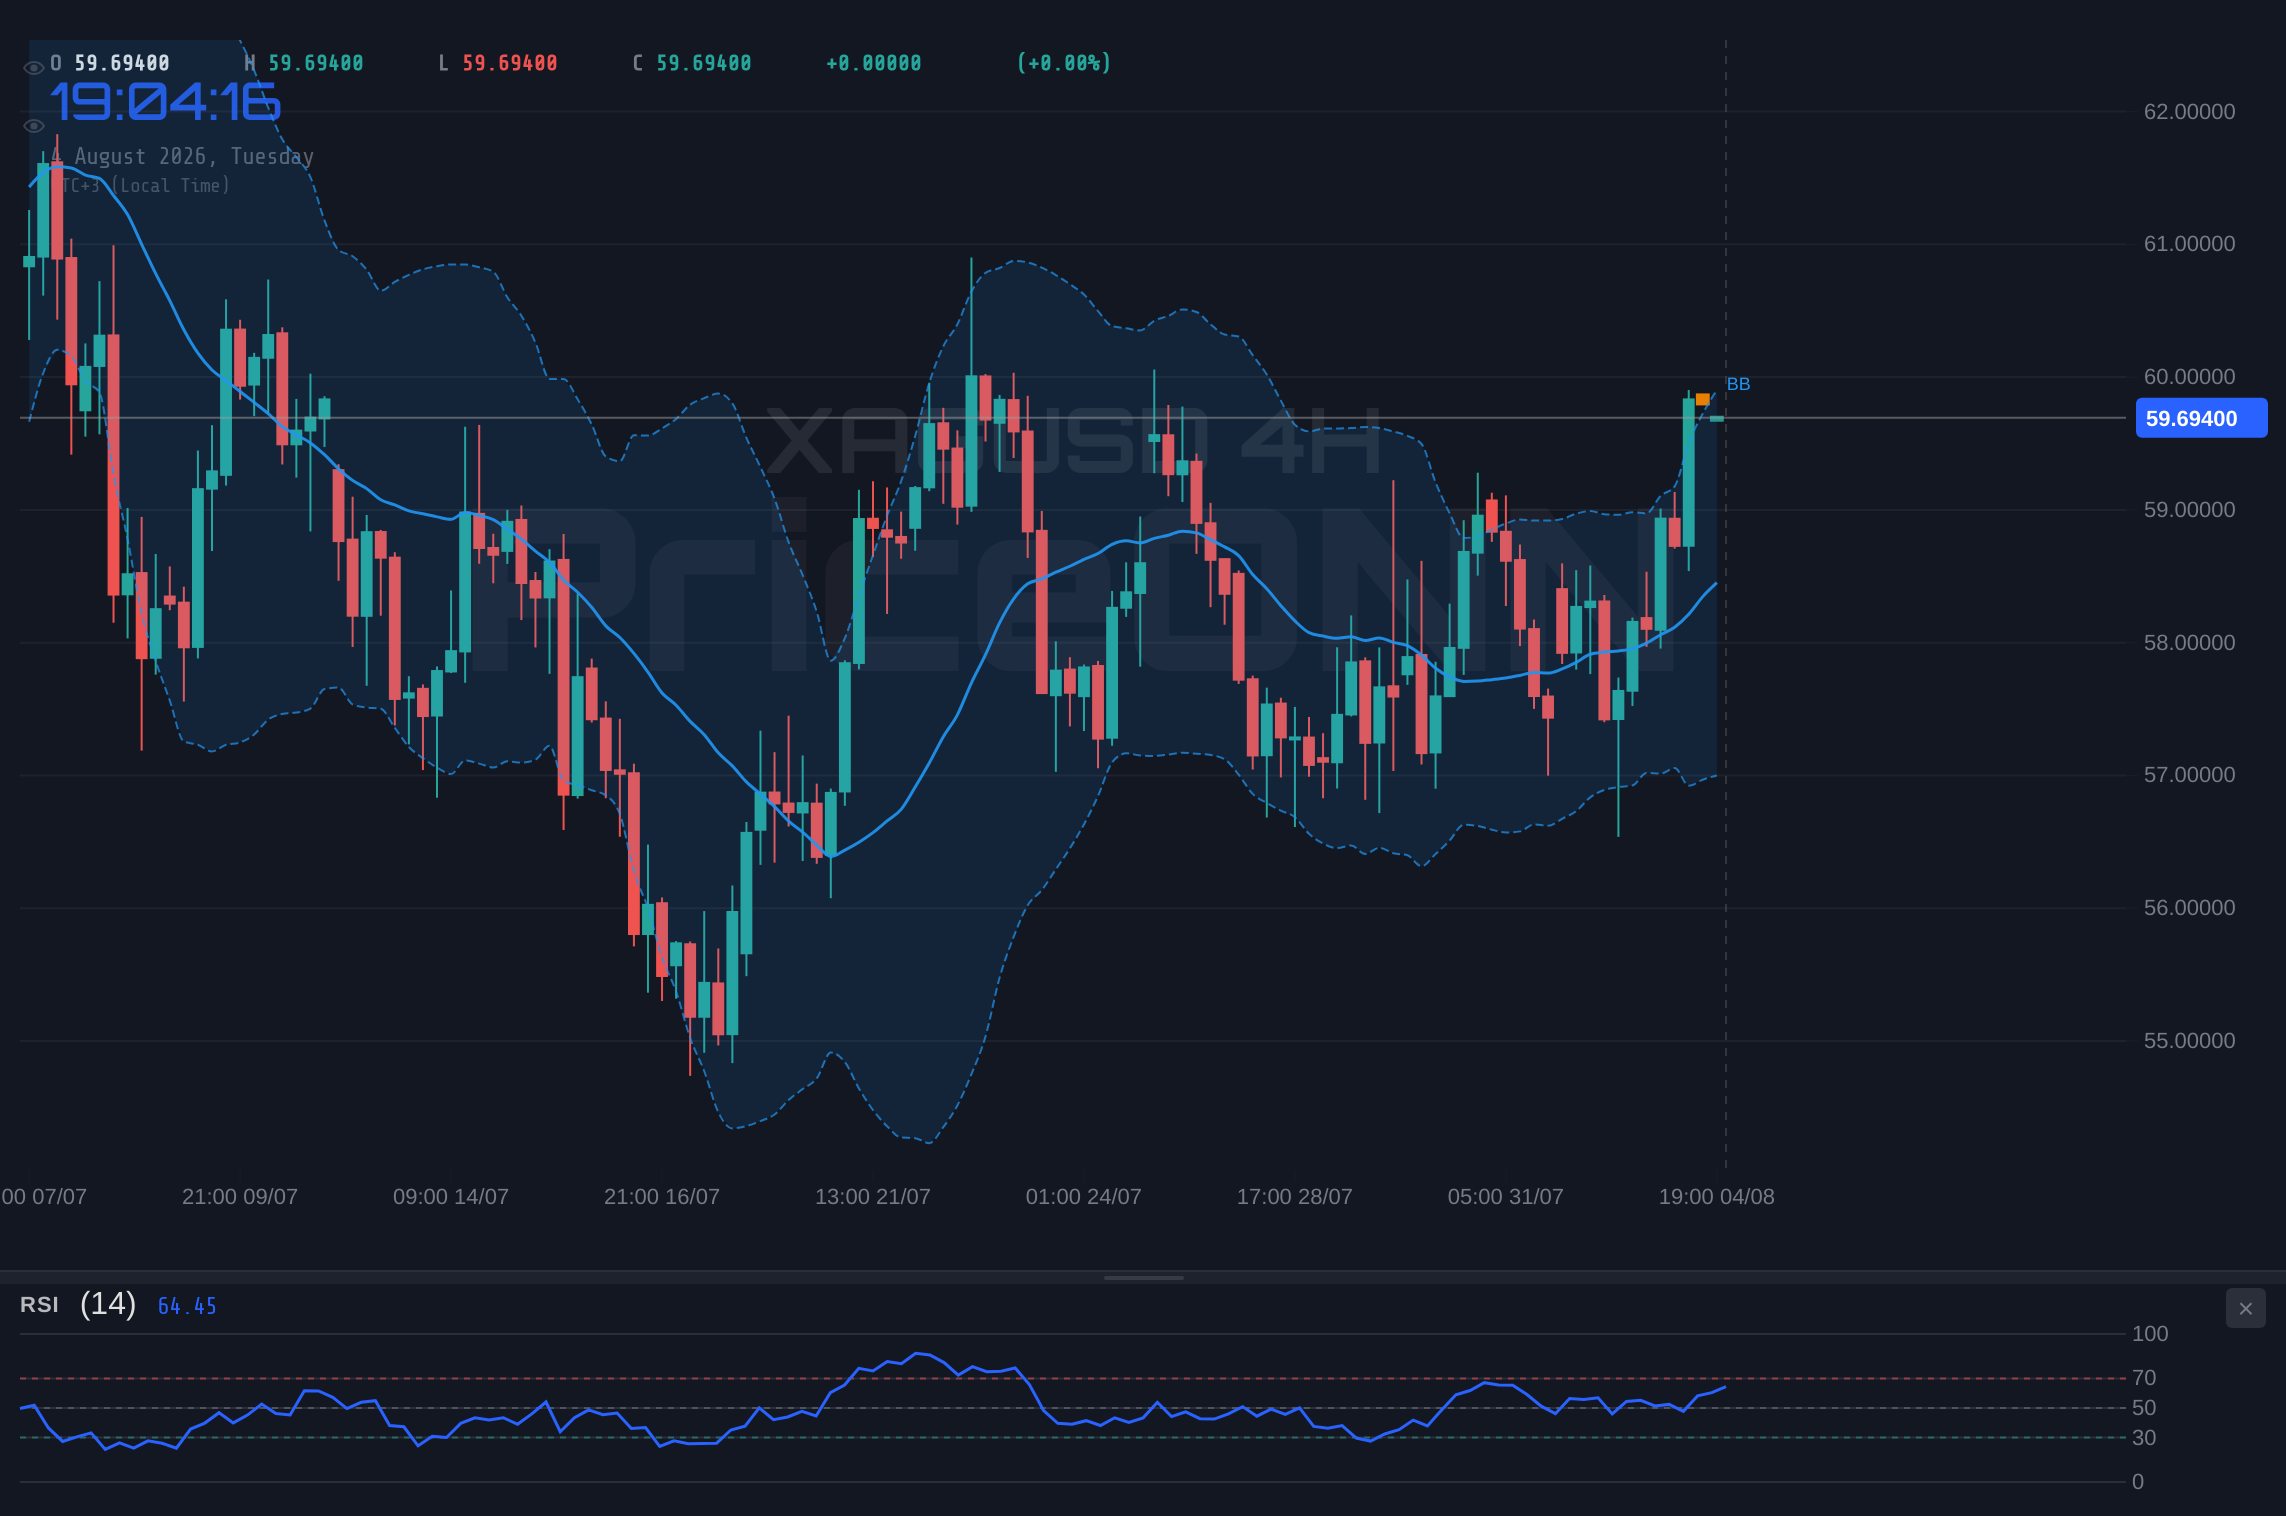Click the 21:00 16/07 time axis label
Screen dimensions: 2286x1516
pyautogui.click(x=662, y=1197)
